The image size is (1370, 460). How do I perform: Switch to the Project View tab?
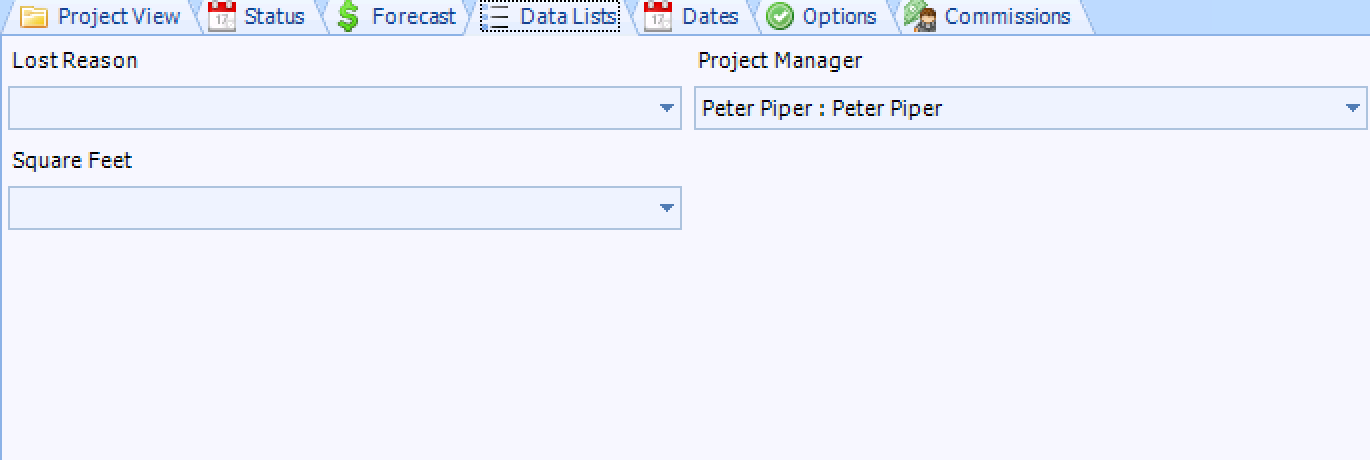[x=119, y=17]
